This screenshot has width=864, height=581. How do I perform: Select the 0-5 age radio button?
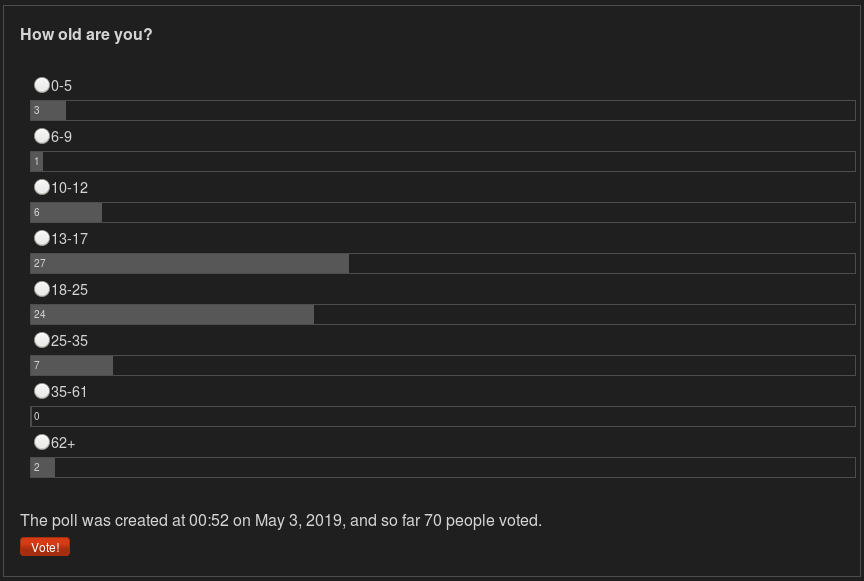click(x=42, y=85)
